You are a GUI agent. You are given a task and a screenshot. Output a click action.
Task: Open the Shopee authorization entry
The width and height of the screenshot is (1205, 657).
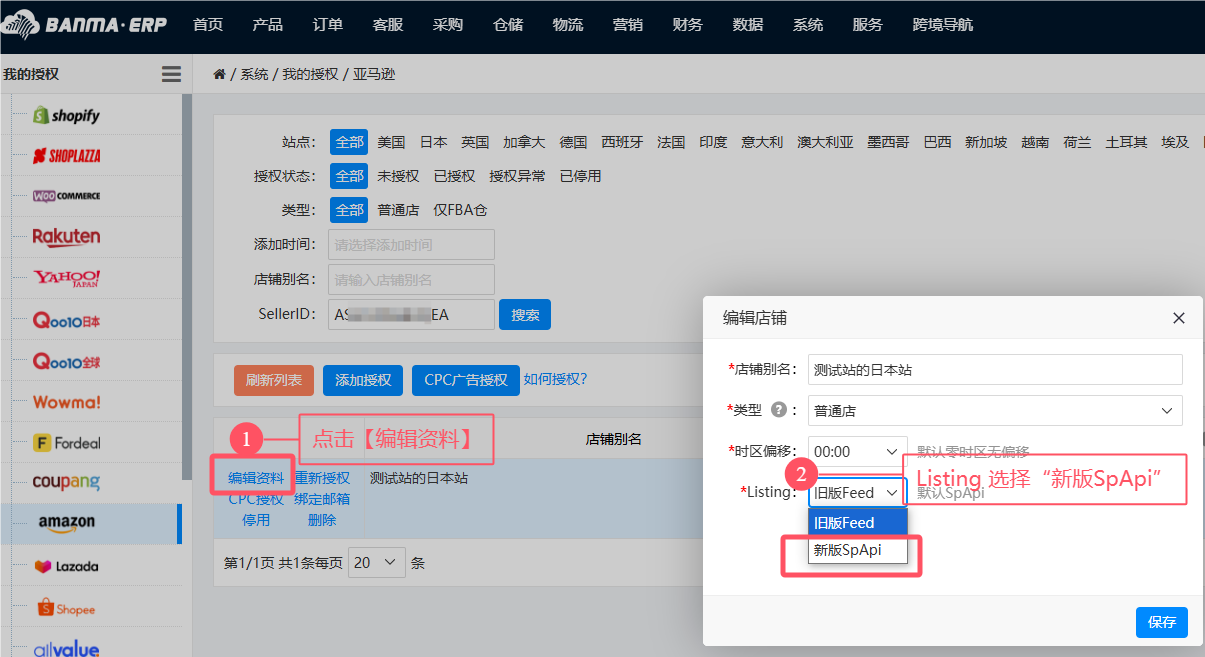(x=67, y=608)
